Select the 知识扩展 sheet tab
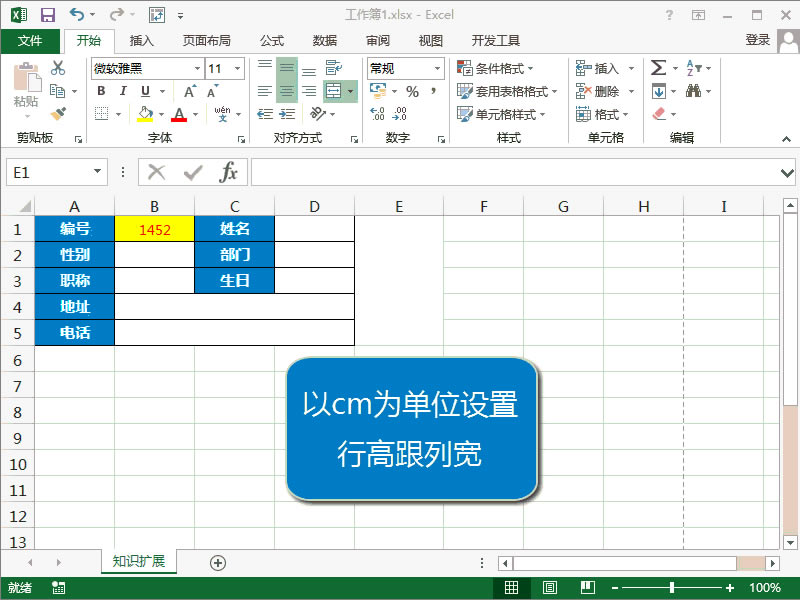Screen dimensions: 800x600 (x=138, y=563)
